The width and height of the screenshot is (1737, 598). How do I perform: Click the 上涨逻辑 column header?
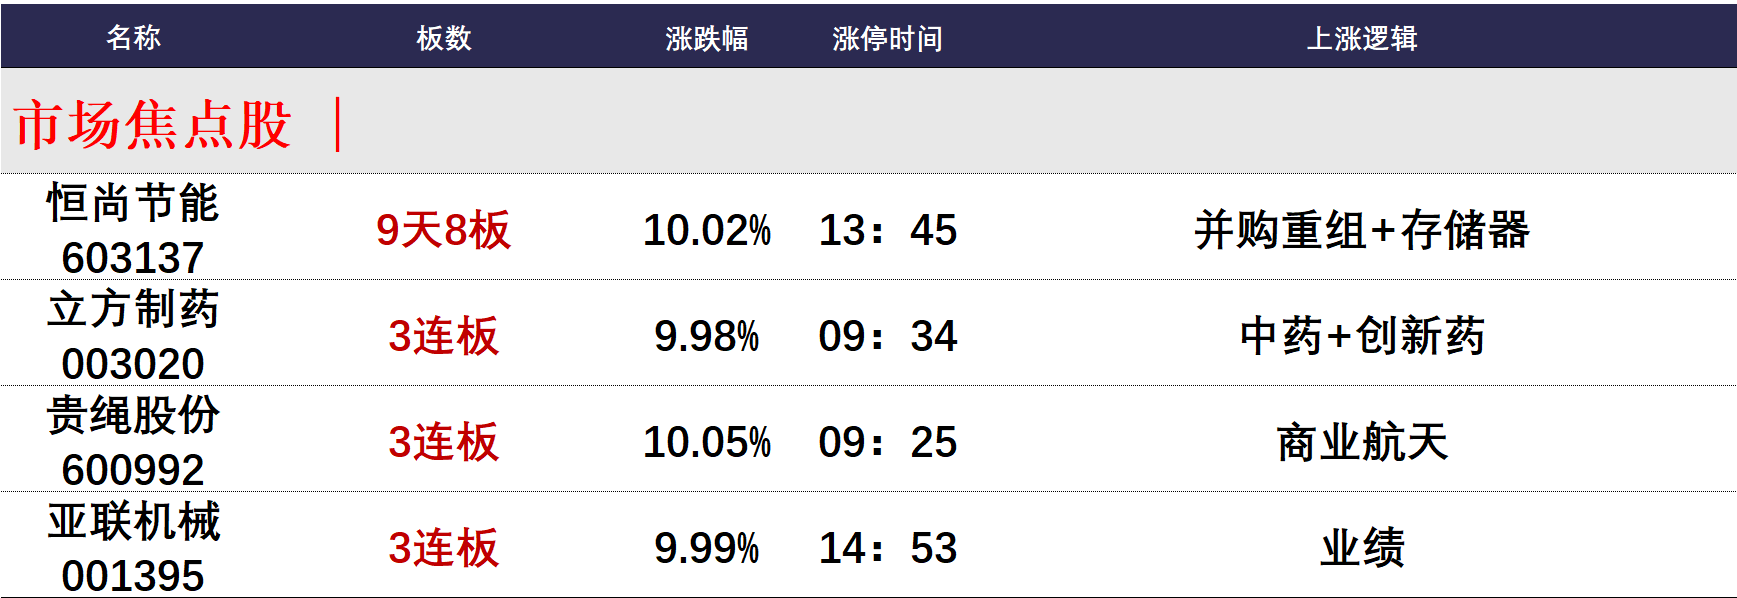pos(1362,38)
